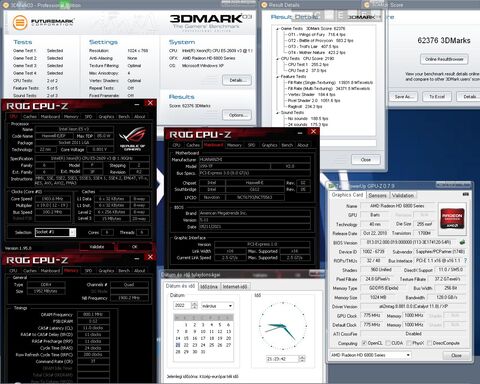Image resolution: width=480 pixels, height=384 pixels.
Task: Open the month dropdown showing március
Action: pyautogui.click(x=230, y=306)
